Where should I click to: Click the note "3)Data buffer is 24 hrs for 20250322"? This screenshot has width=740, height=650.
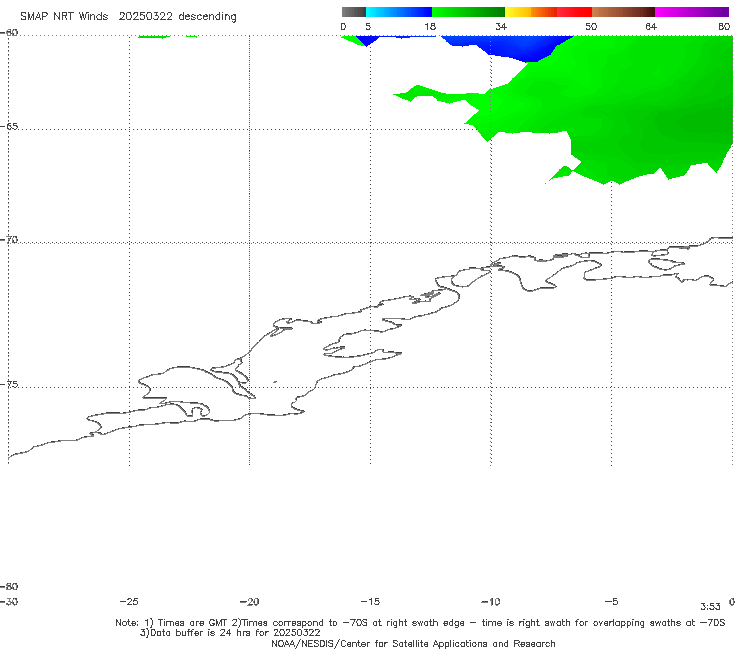[x=230, y=633]
